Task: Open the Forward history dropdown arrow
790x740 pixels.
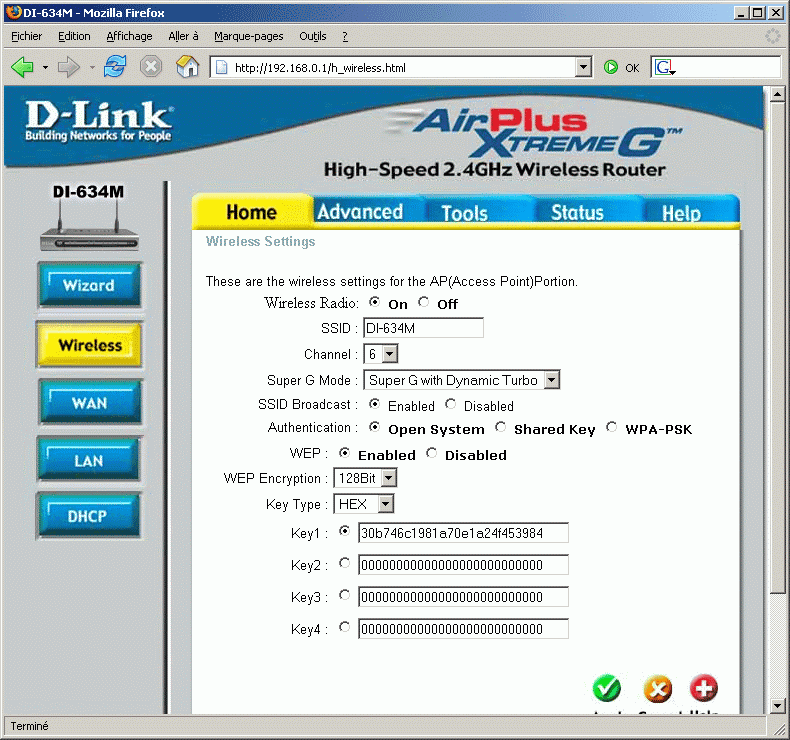Action: pos(92,67)
